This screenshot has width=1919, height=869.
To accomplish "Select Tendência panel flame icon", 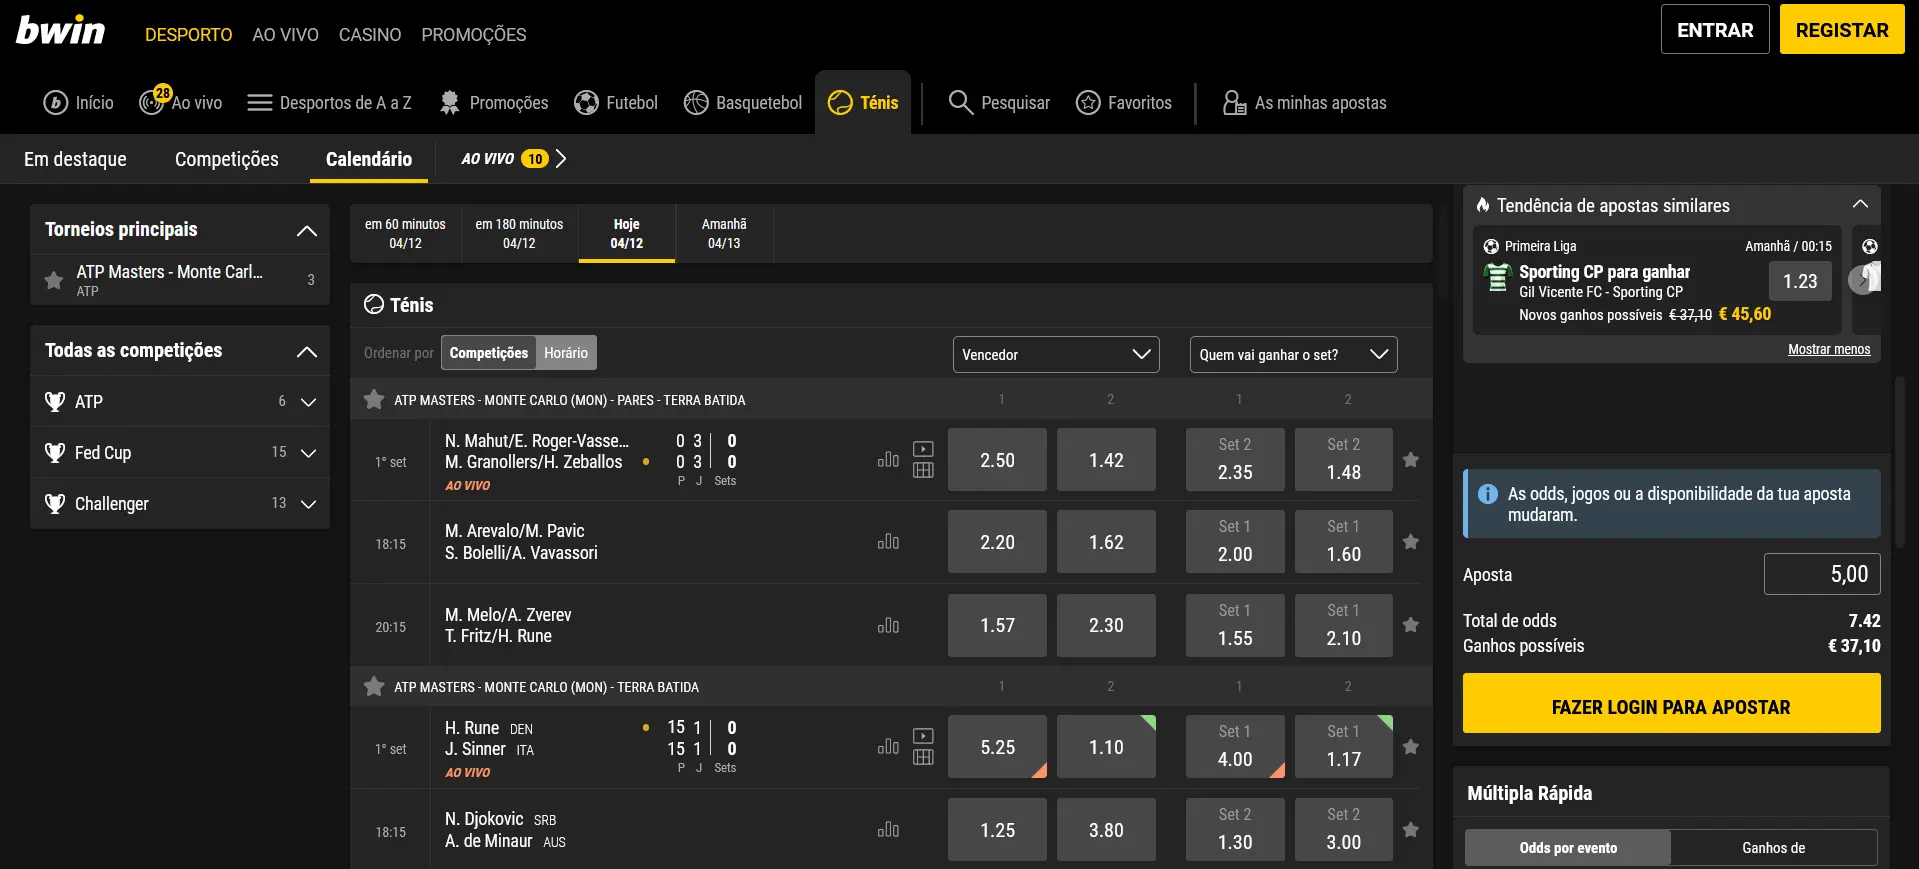I will point(1483,205).
